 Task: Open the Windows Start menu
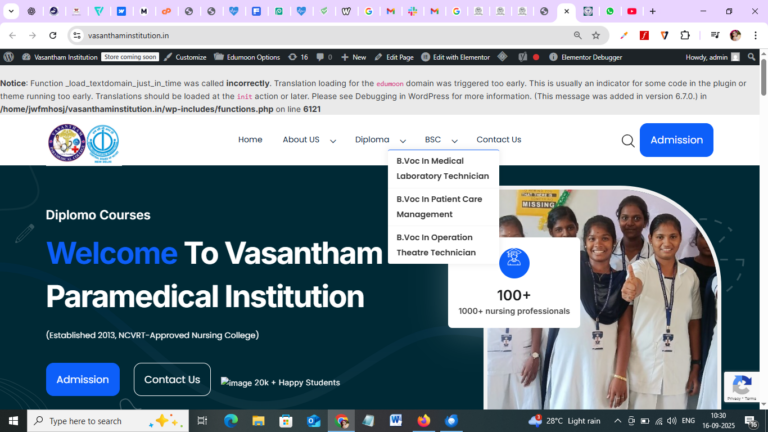(x=13, y=421)
